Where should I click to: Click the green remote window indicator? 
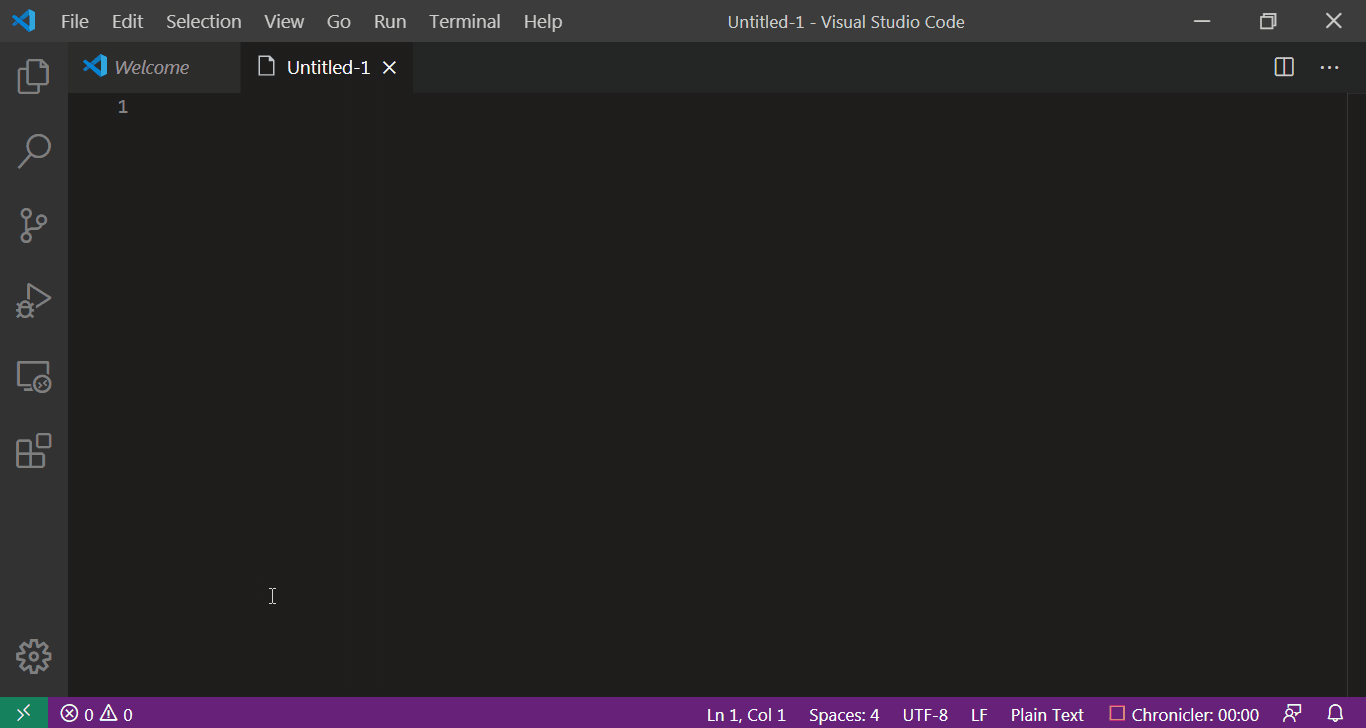24,713
